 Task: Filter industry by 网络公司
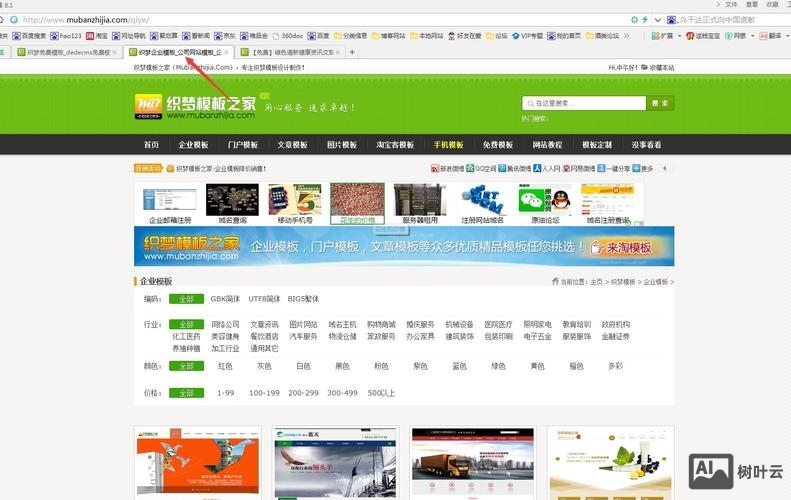(x=225, y=324)
